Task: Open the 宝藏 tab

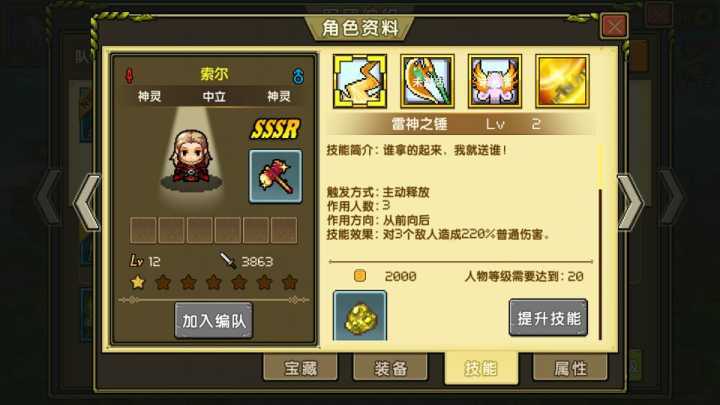Action: (x=301, y=368)
